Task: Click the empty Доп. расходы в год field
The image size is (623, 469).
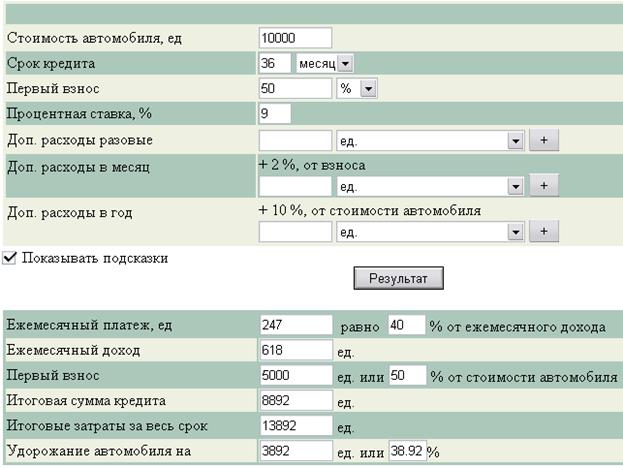Action: [x=294, y=232]
